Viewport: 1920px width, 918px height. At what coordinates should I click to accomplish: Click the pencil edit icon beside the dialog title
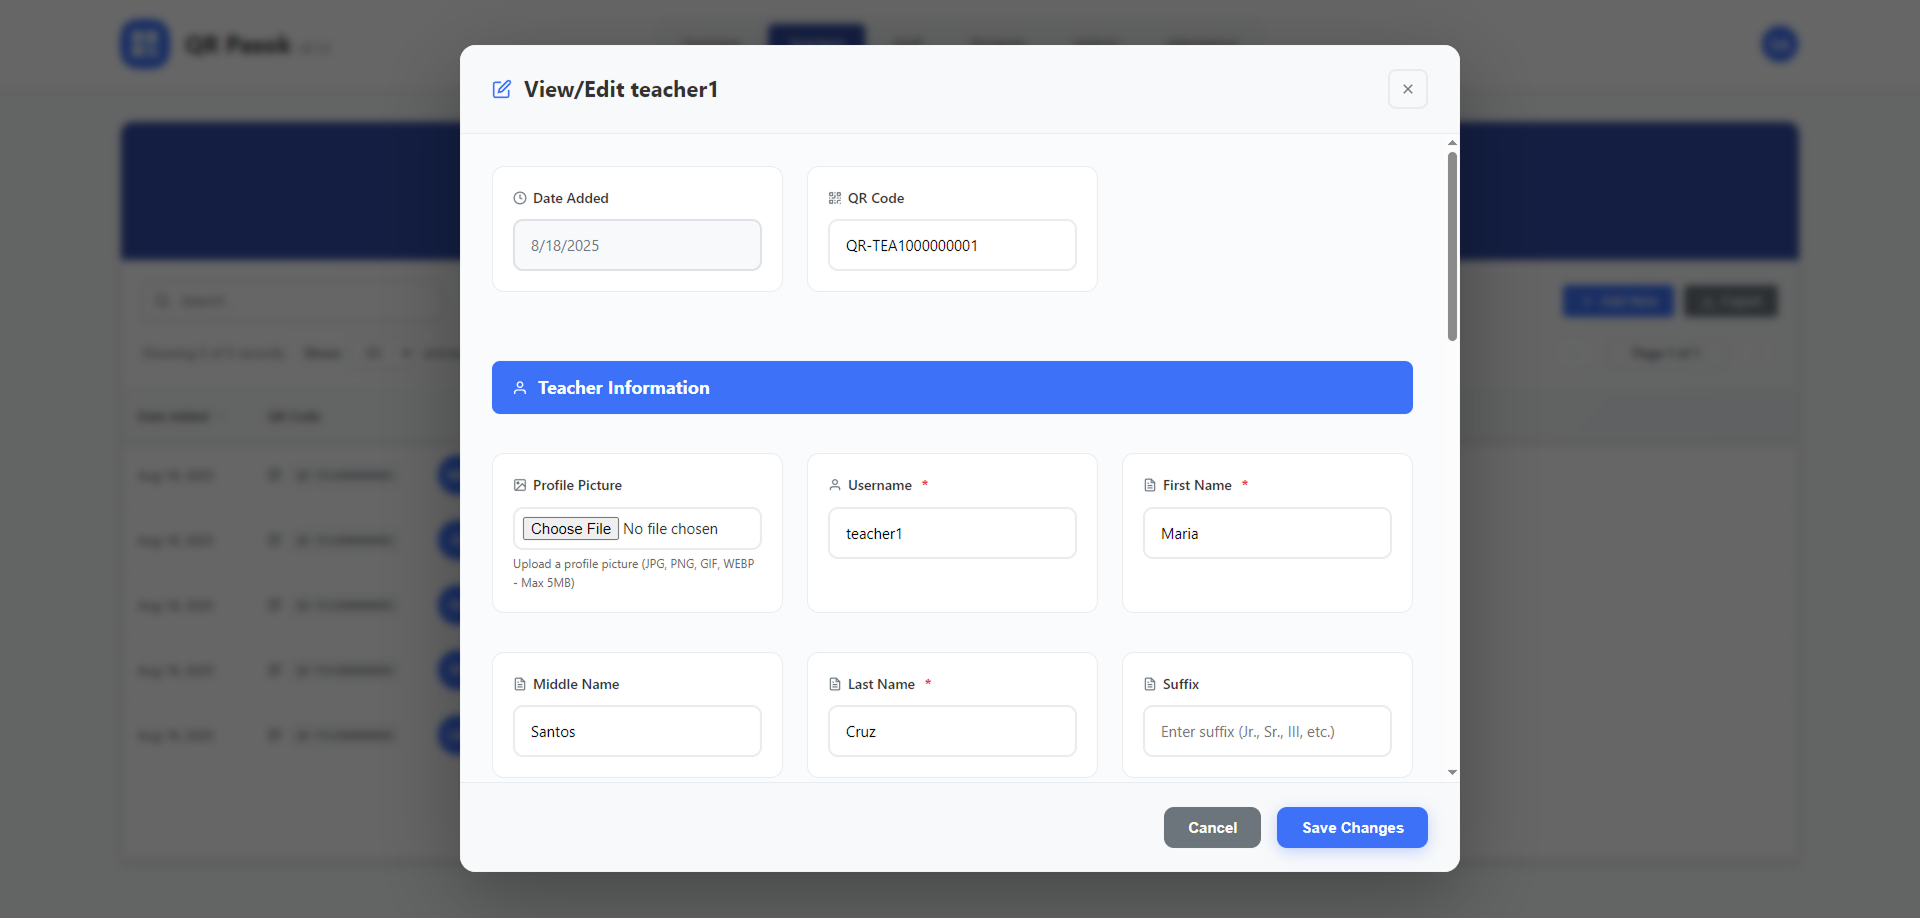[501, 89]
